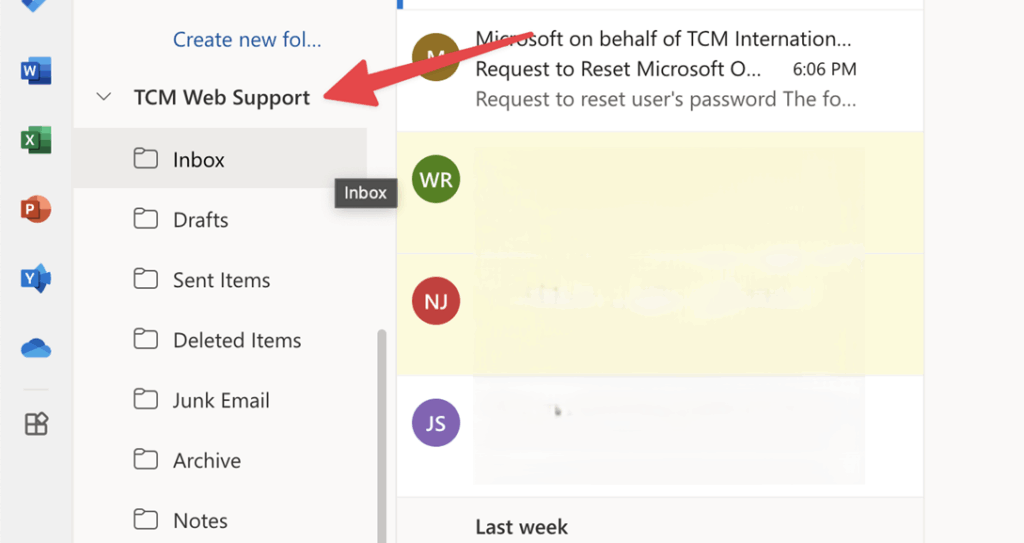Open the OneDrive cloud icon
The image size is (1024, 543).
tap(36, 348)
